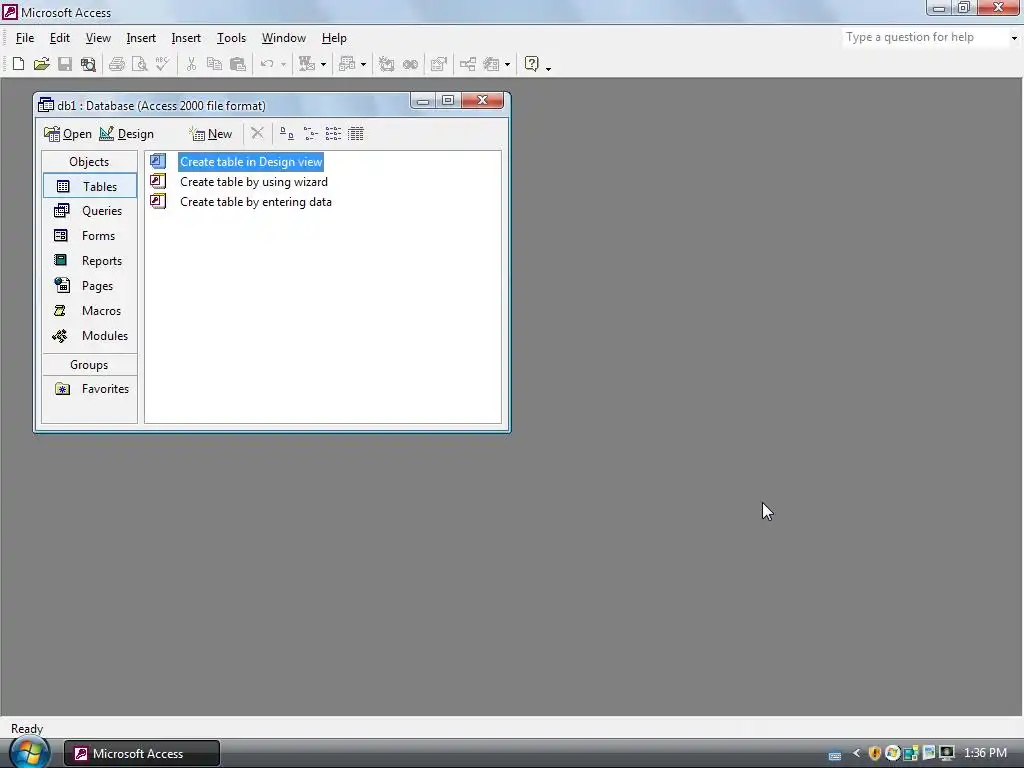The image size is (1024, 768).
Task: Open a database with the folder toolbar icon
Action: (41, 64)
